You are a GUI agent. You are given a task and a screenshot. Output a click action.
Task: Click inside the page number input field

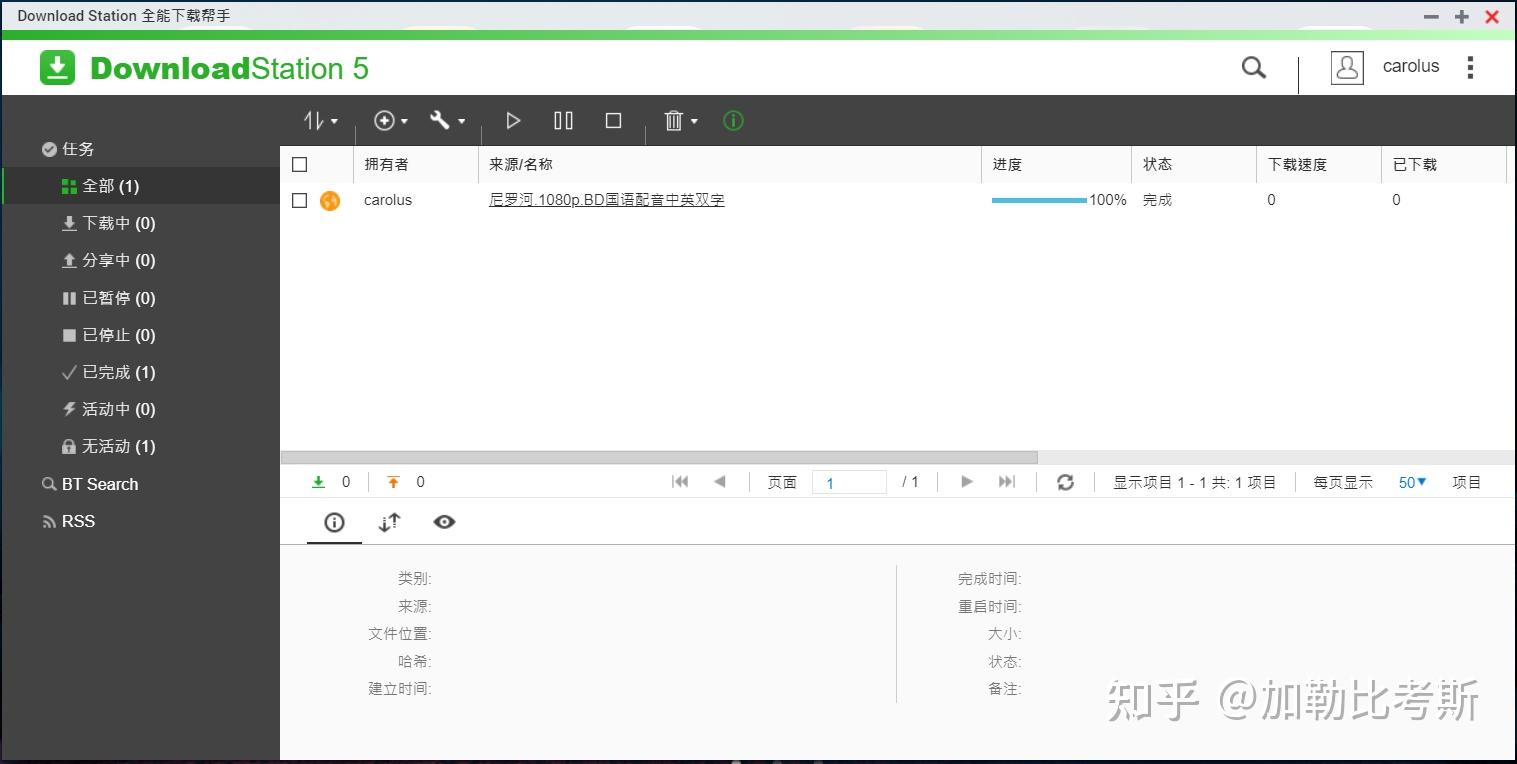(x=849, y=482)
